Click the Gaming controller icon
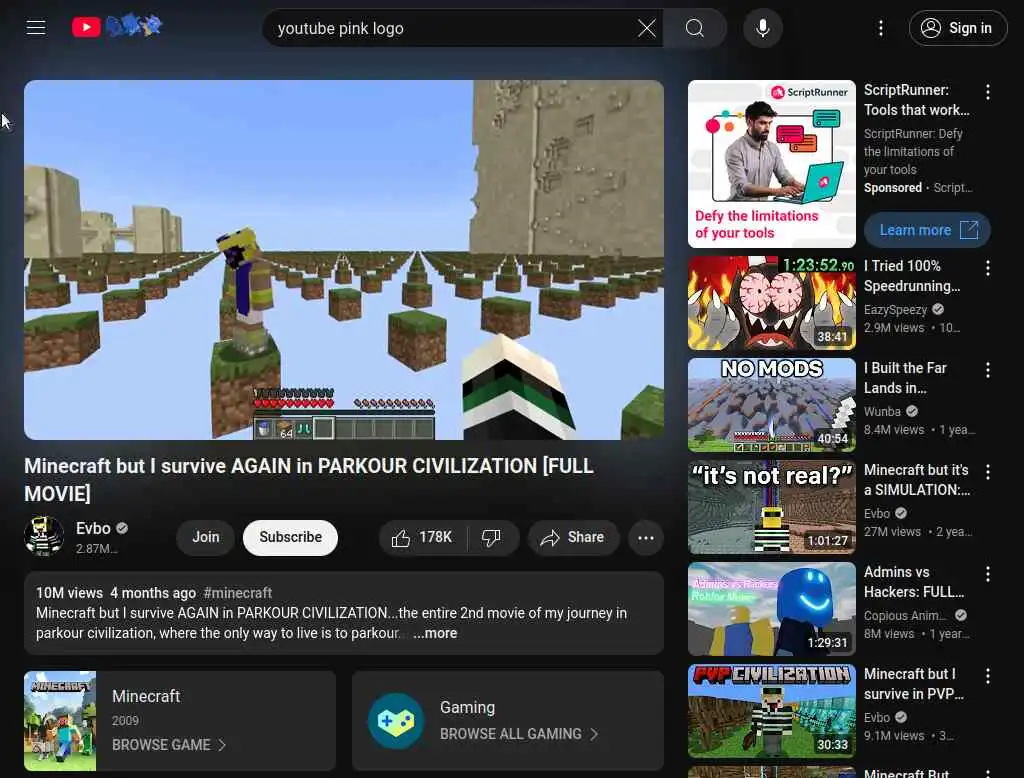The image size is (1024, 778). [x=396, y=721]
